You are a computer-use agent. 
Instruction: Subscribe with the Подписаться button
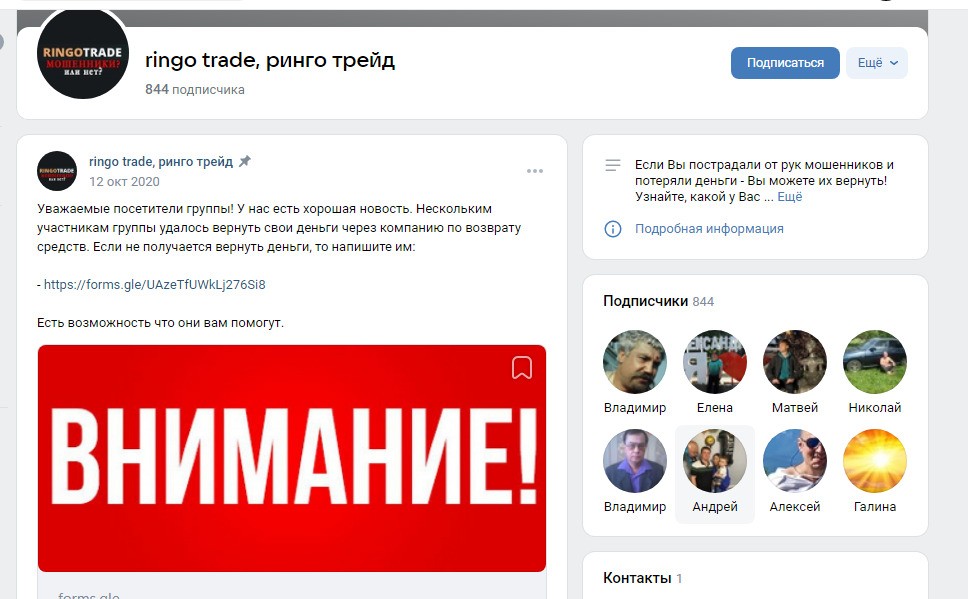coord(785,63)
